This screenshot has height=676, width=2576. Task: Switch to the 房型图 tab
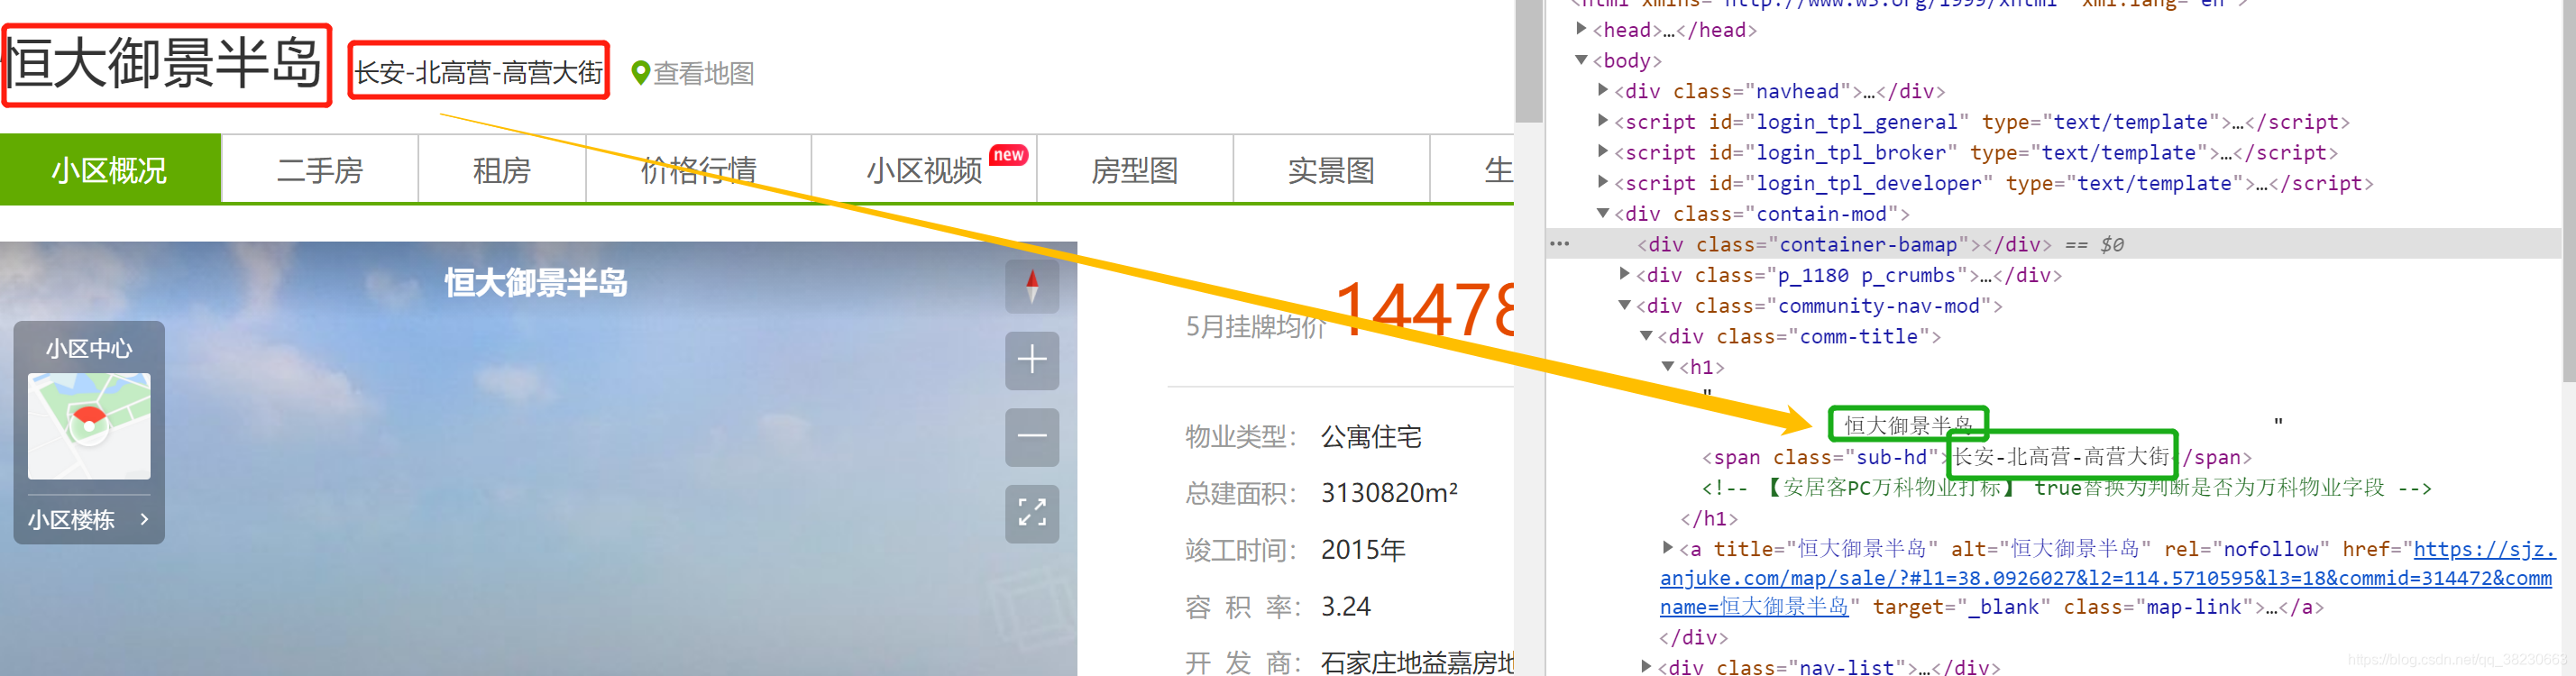click(x=1135, y=170)
